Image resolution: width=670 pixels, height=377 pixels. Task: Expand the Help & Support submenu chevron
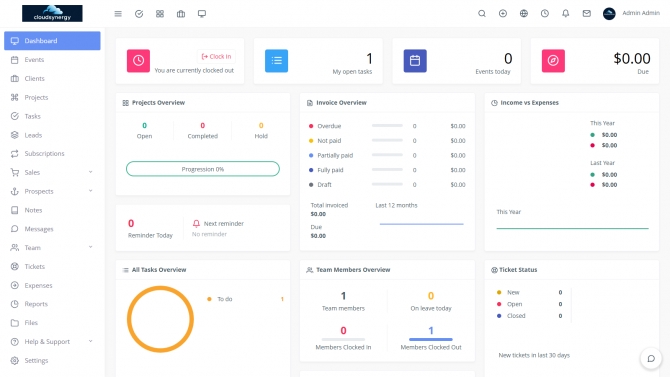coord(91,342)
